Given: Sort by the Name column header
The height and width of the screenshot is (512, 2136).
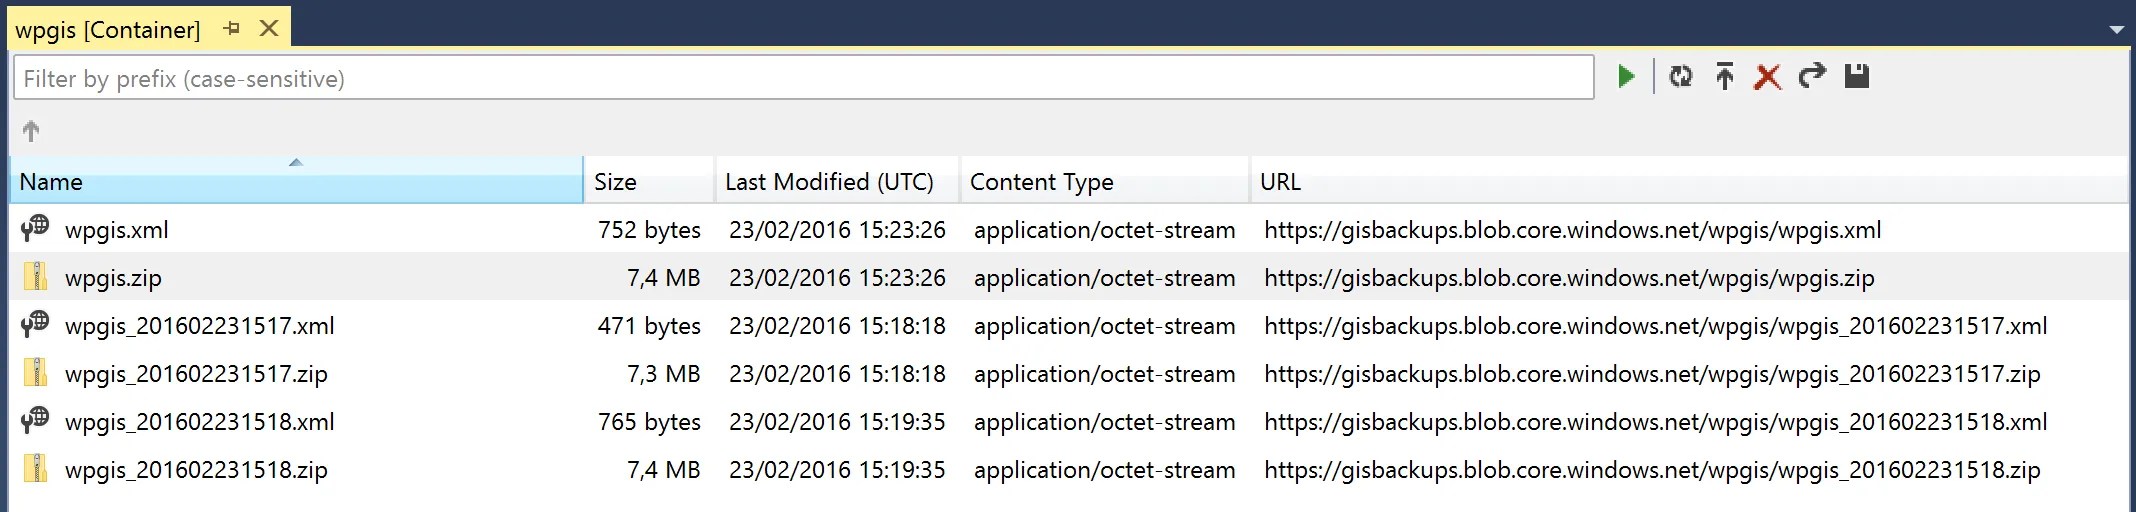Looking at the screenshot, I should (296, 181).
